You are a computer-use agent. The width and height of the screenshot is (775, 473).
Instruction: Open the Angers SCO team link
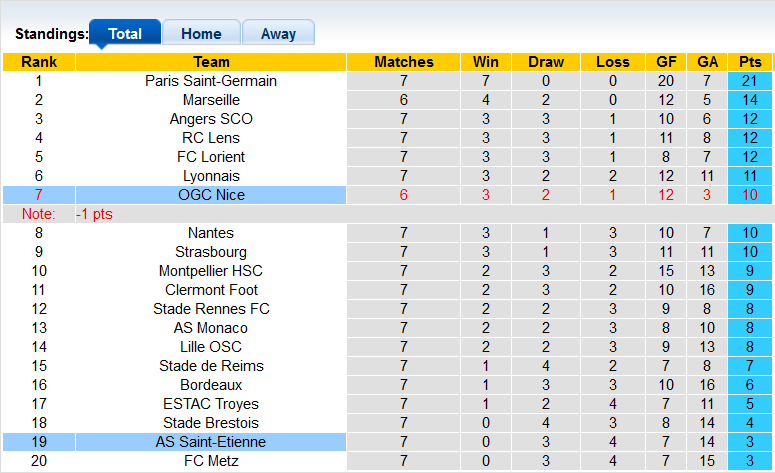point(211,119)
